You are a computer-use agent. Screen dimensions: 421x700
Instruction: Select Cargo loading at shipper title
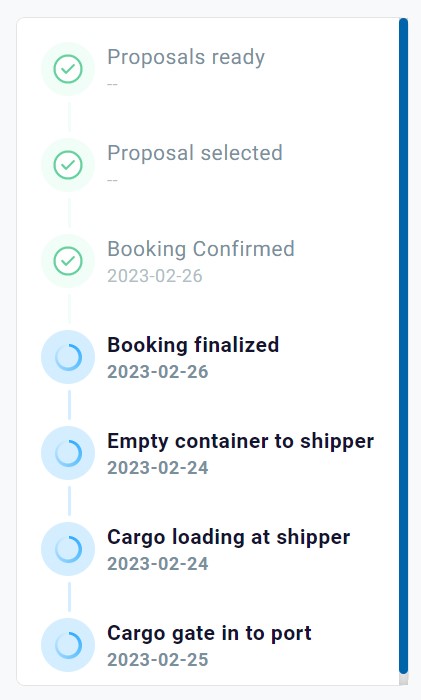[x=229, y=538]
